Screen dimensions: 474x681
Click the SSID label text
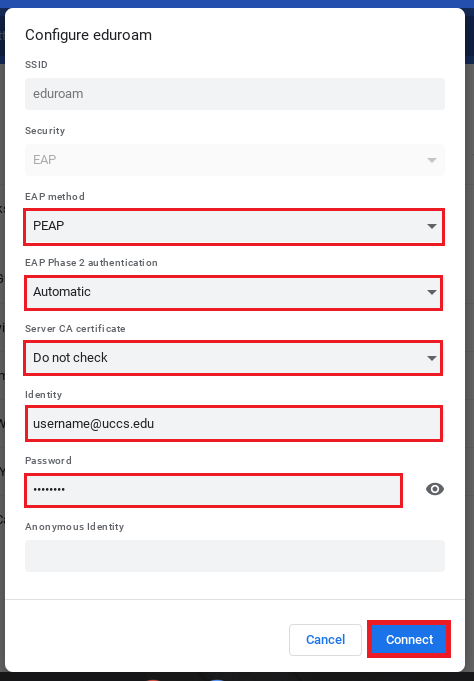click(x=36, y=65)
